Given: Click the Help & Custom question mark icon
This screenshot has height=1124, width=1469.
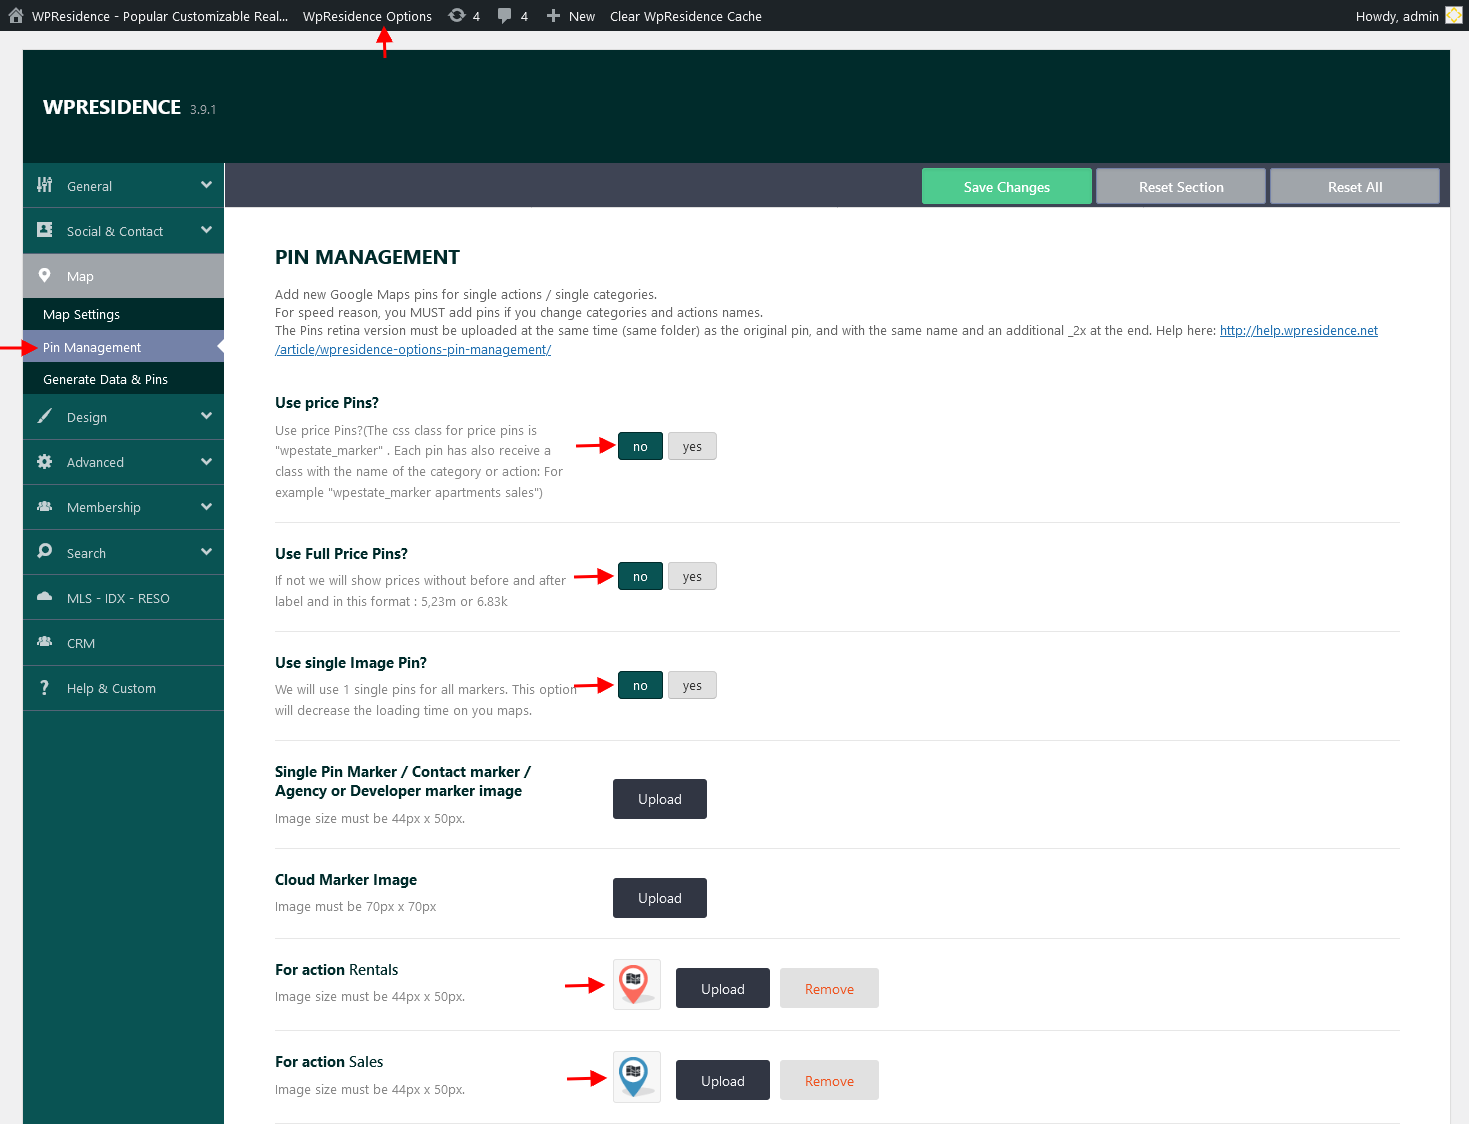Looking at the screenshot, I should click(x=45, y=688).
